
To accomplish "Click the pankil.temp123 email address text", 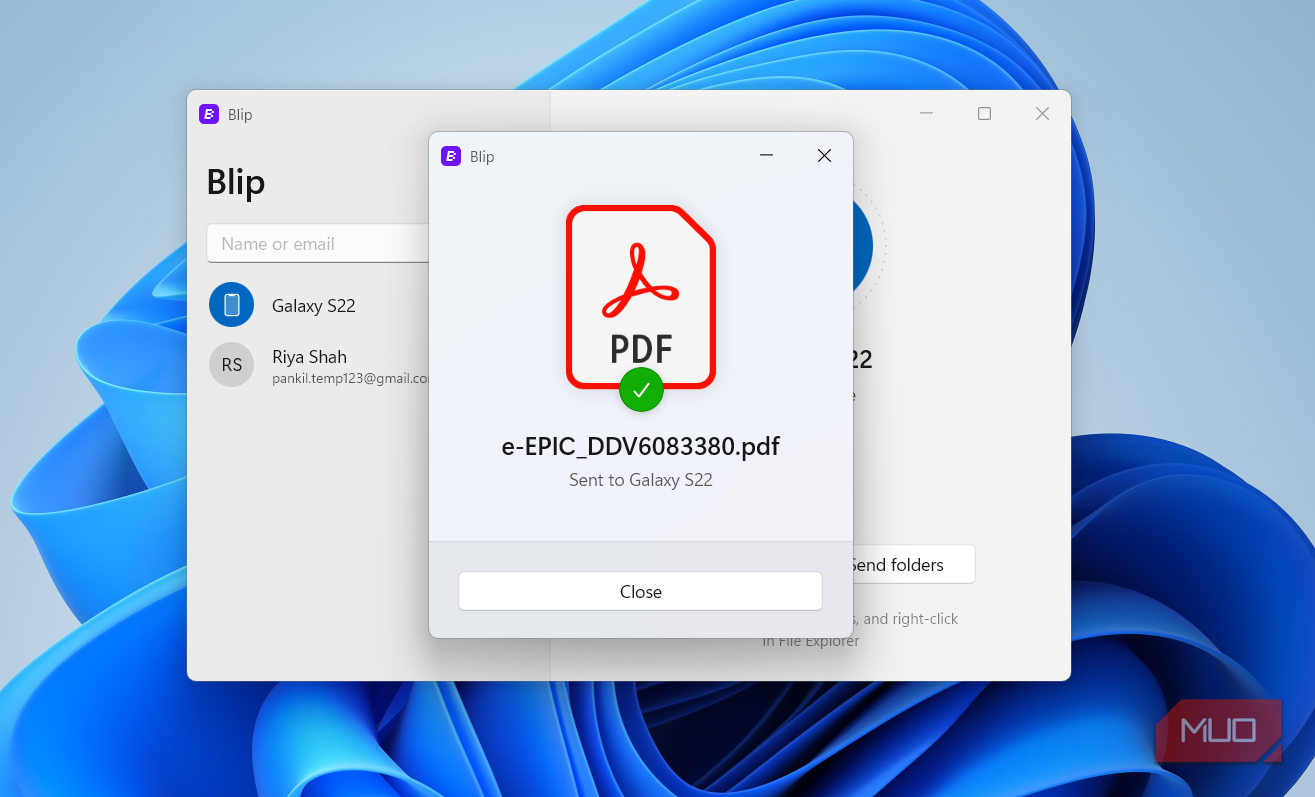I will point(350,379).
